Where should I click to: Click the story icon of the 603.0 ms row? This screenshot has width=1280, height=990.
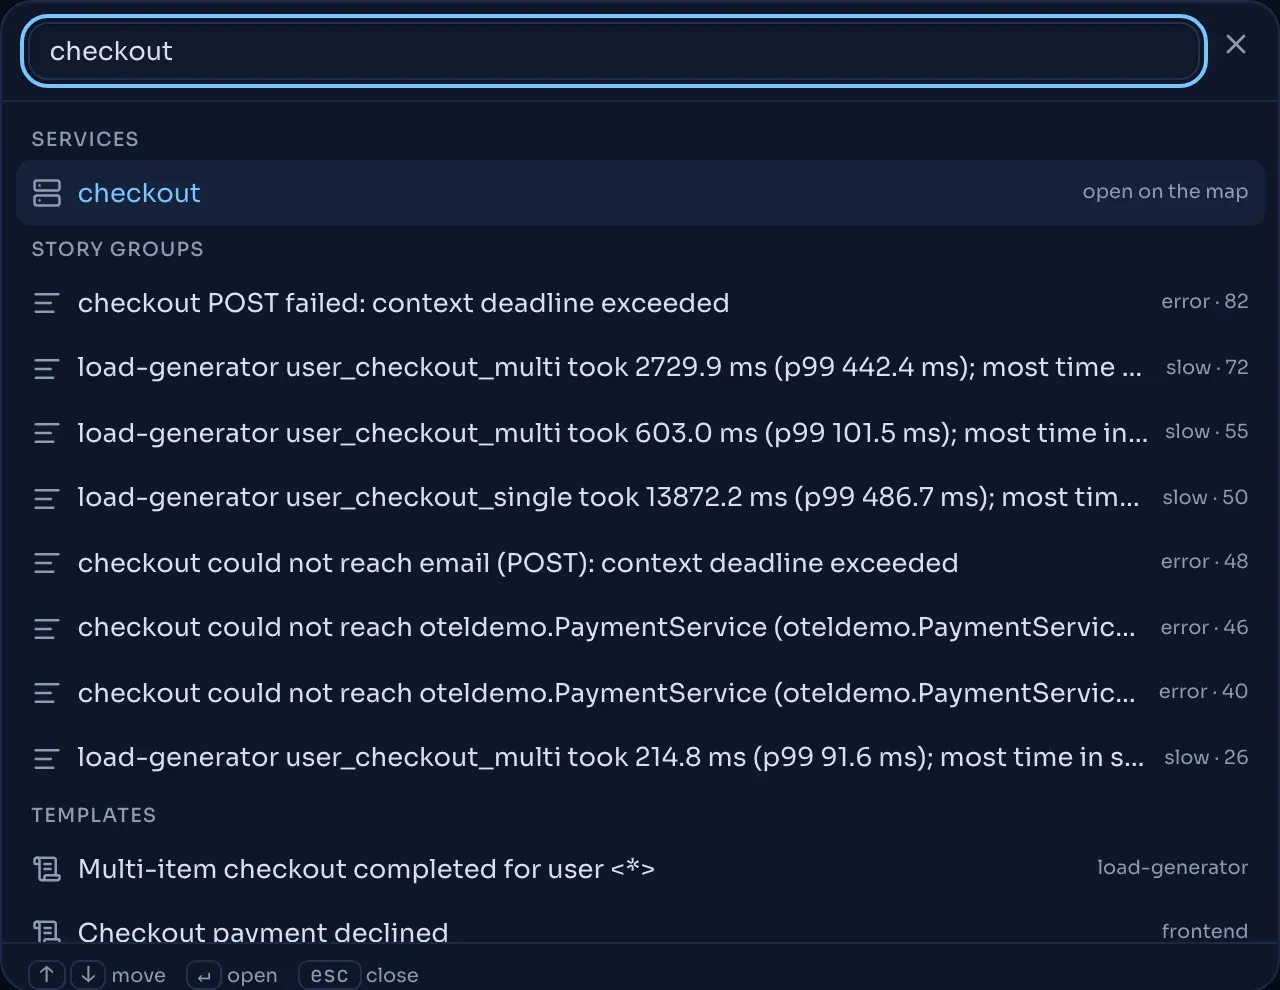47,433
